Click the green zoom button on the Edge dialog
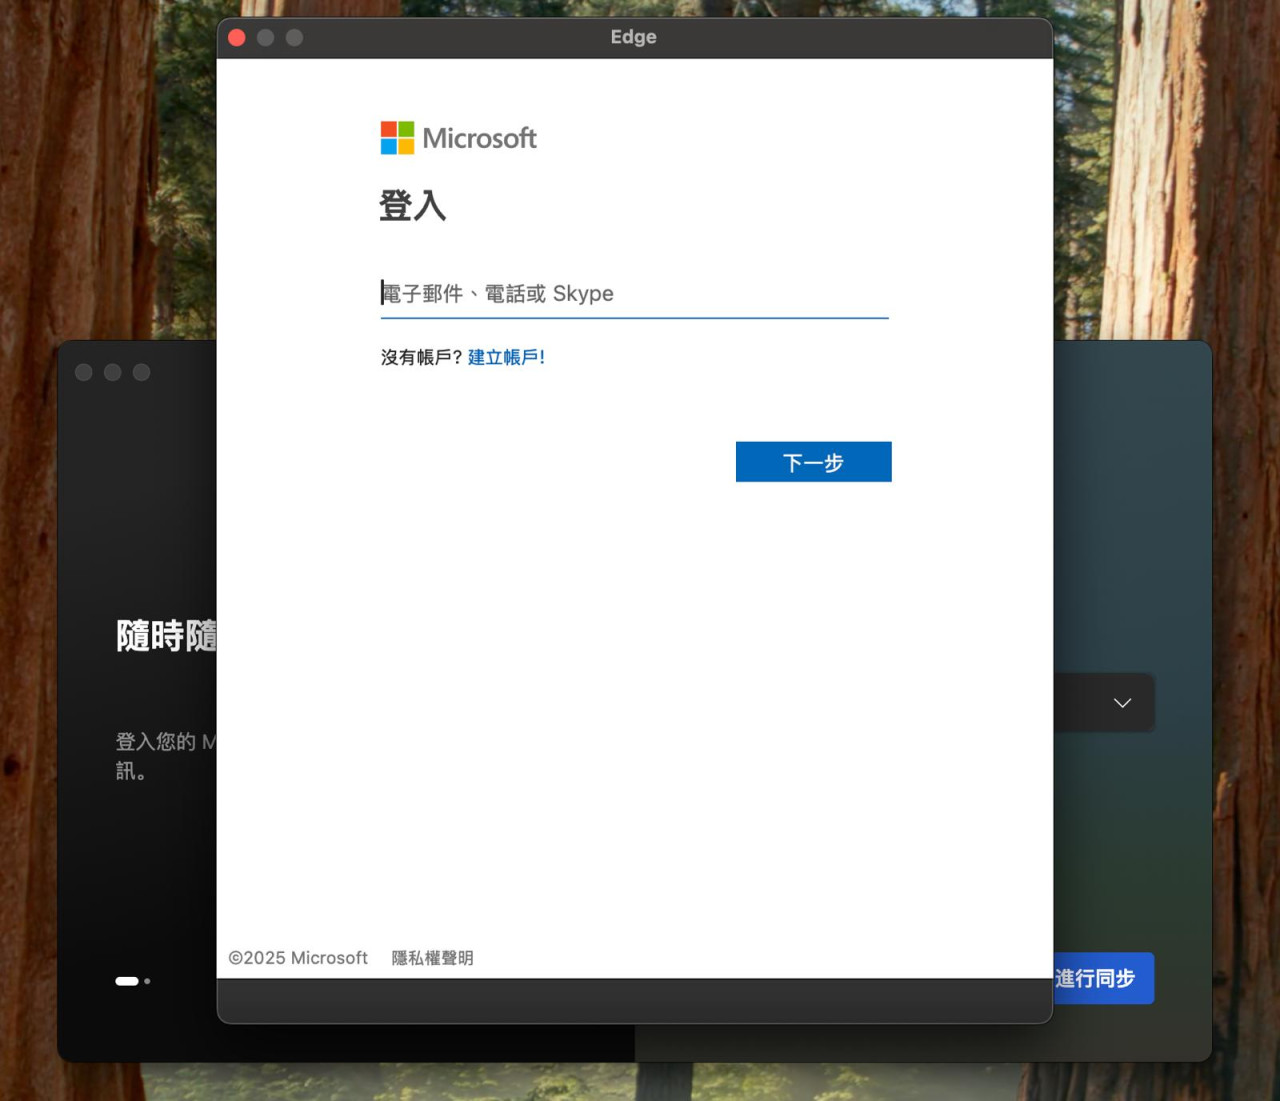 coord(293,37)
